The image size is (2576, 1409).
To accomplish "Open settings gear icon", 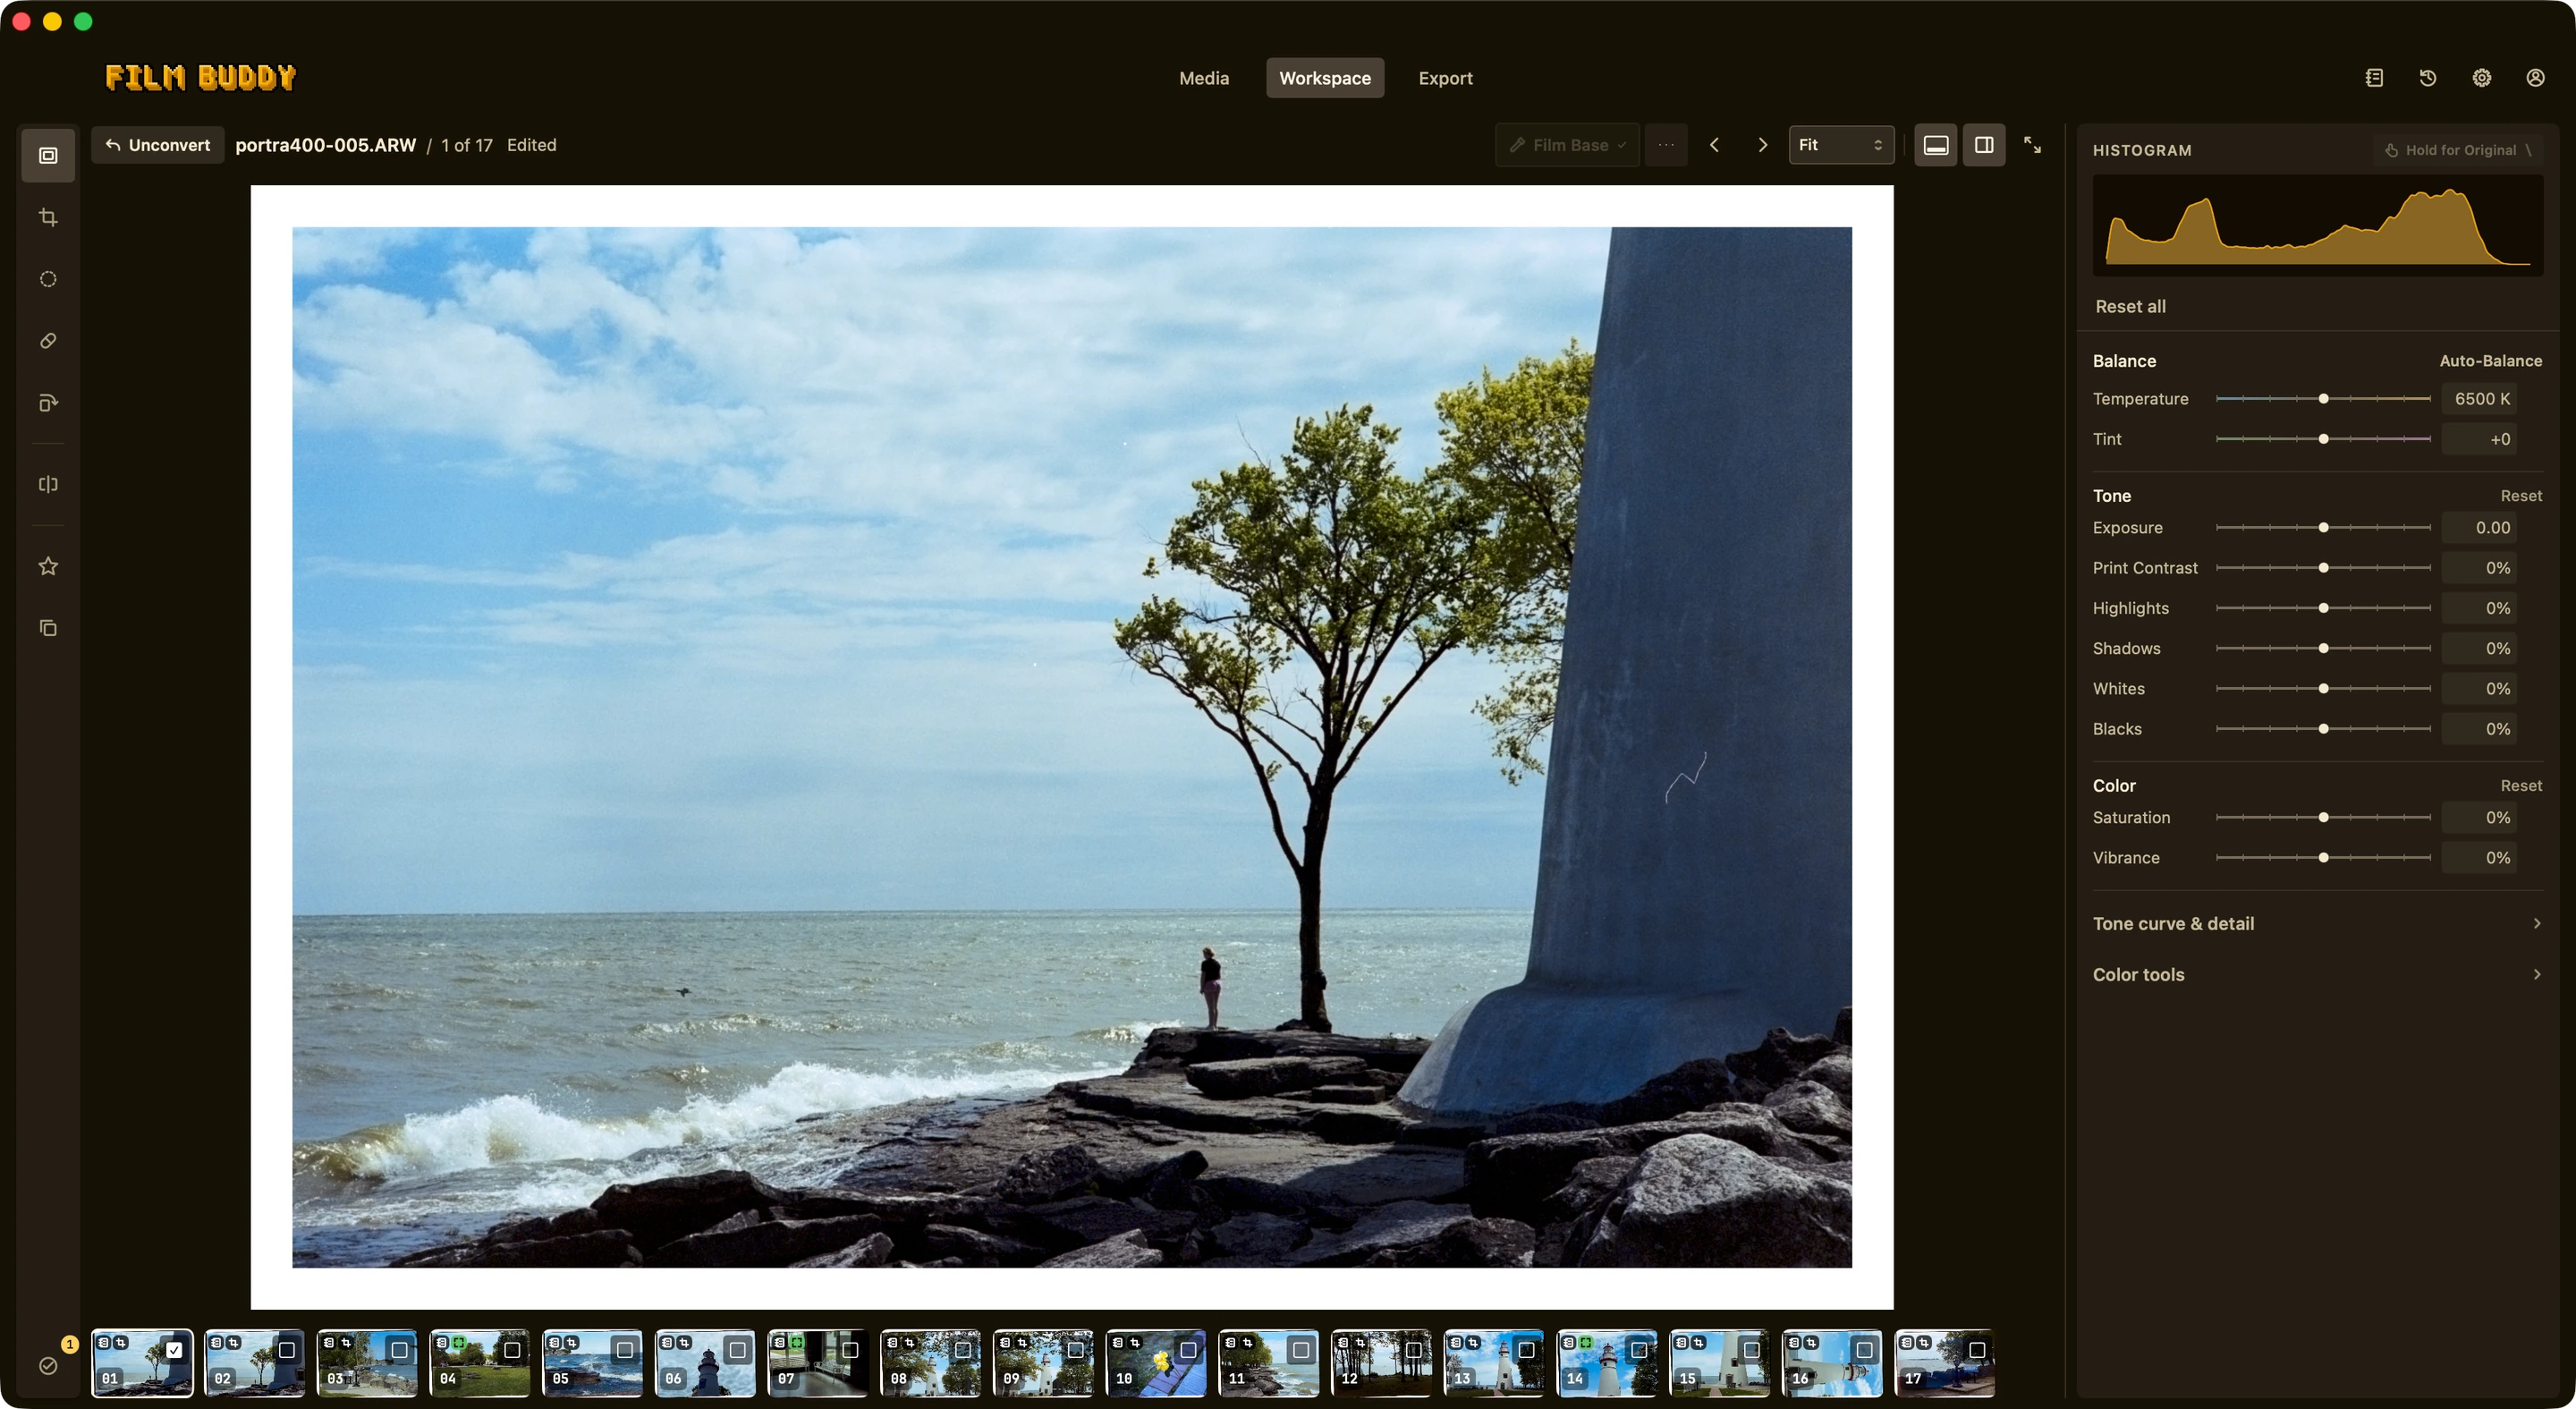I will tap(2482, 78).
